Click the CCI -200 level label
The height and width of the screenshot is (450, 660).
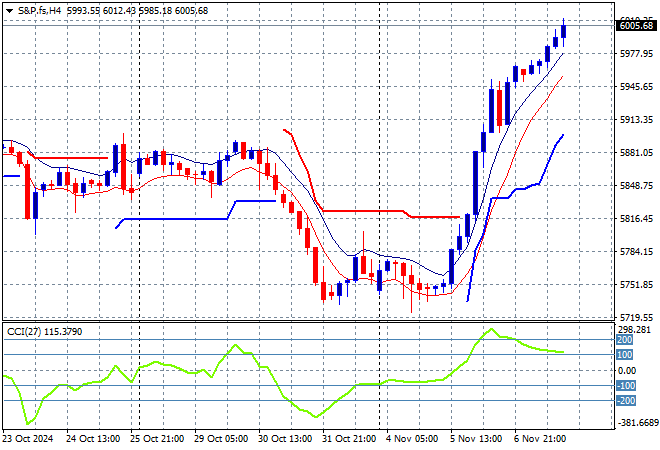pyautogui.click(x=626, y=401)
